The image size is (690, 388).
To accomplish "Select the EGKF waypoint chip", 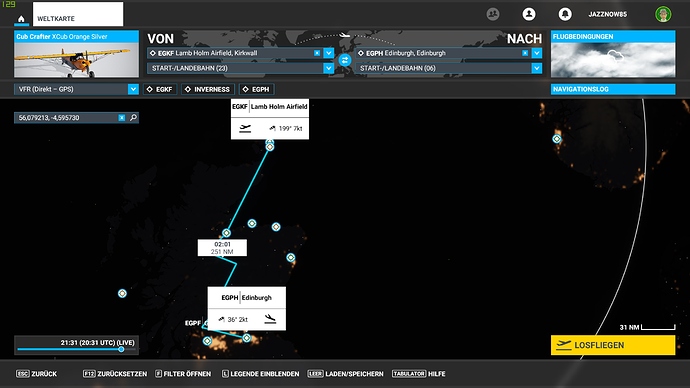I will tap(160, 89).
